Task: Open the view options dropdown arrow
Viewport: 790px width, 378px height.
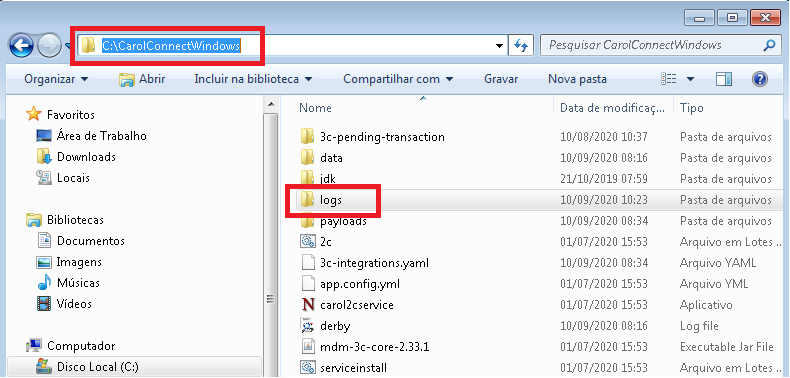Action: click(690, 79)
